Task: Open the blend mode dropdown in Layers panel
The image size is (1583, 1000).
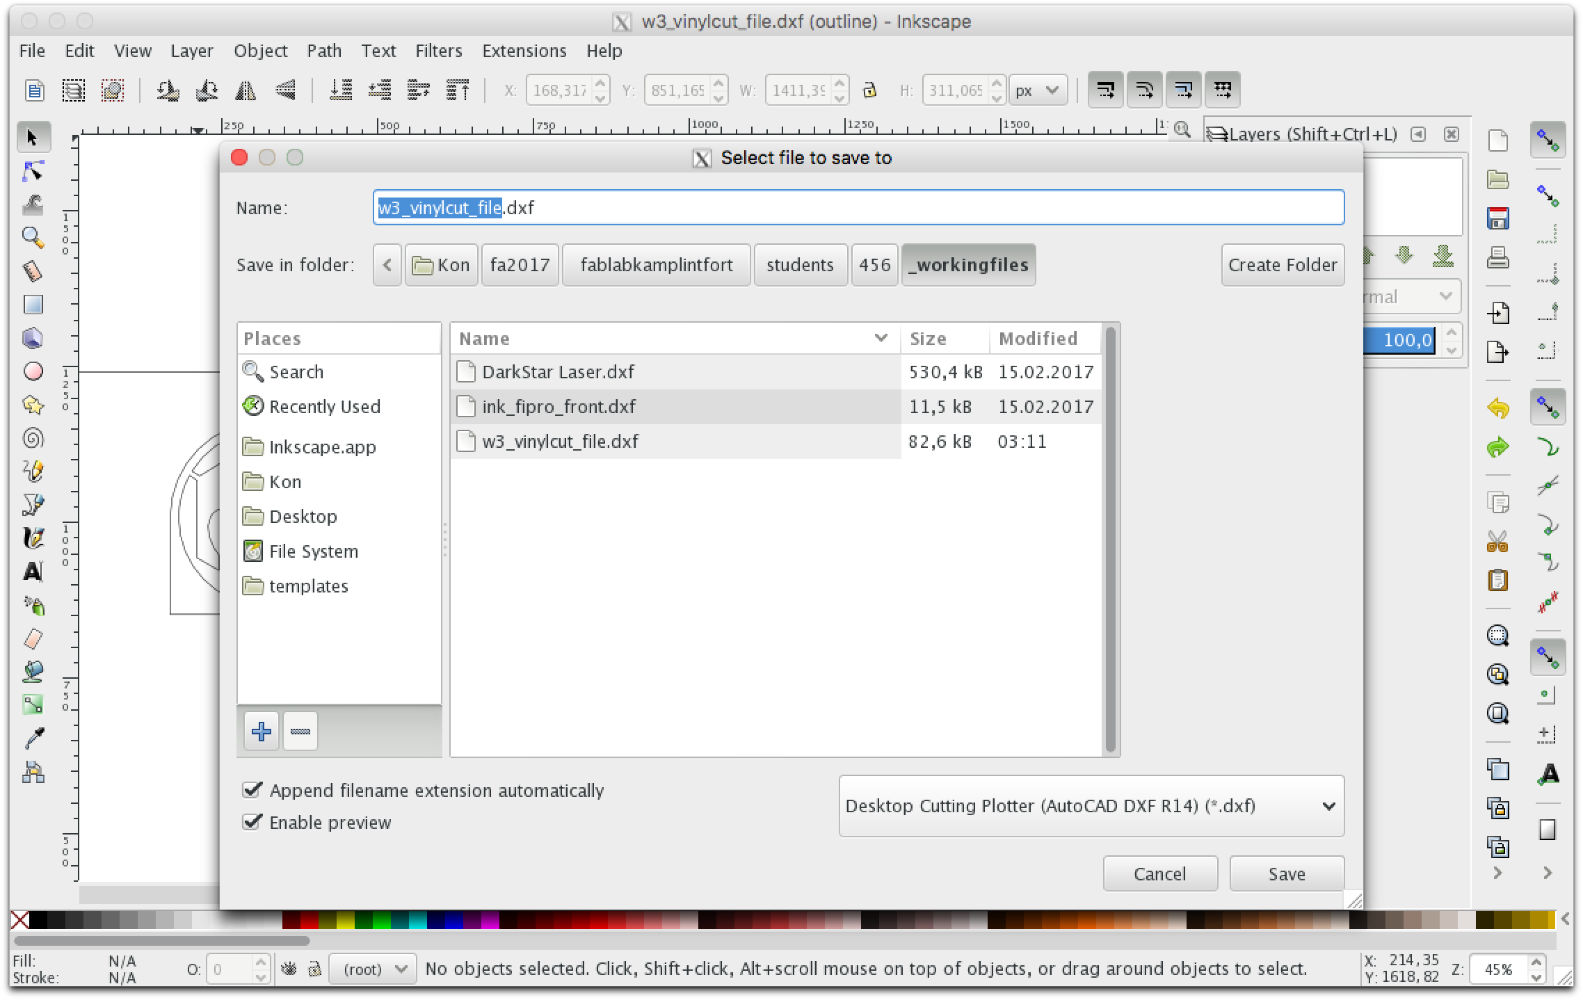Action: click(x=1413, y=297)
